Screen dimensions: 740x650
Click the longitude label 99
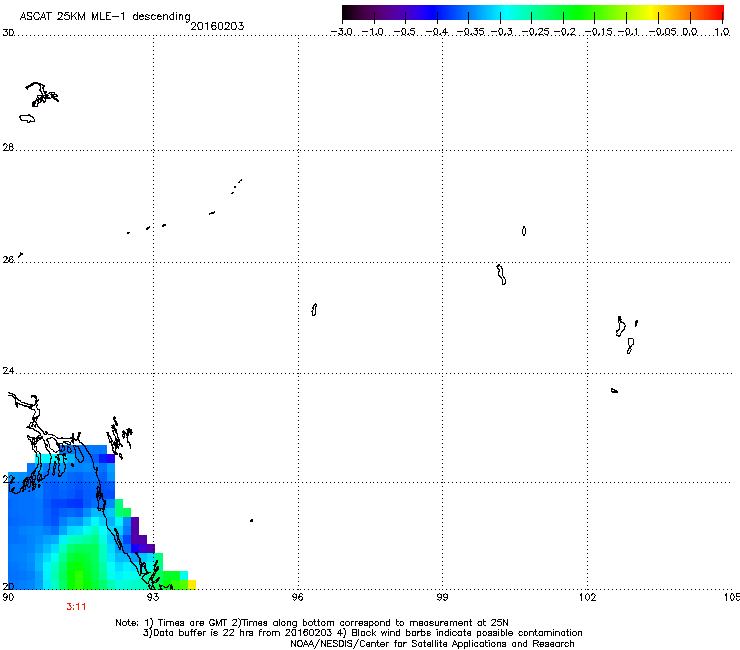point(442,597)
